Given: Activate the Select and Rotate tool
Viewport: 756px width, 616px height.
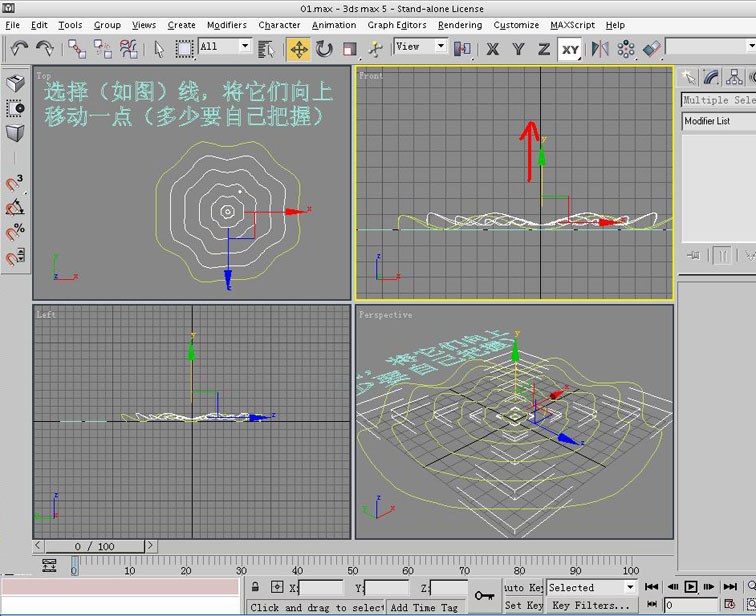Looking at the screenshot, I should point(324,49).
